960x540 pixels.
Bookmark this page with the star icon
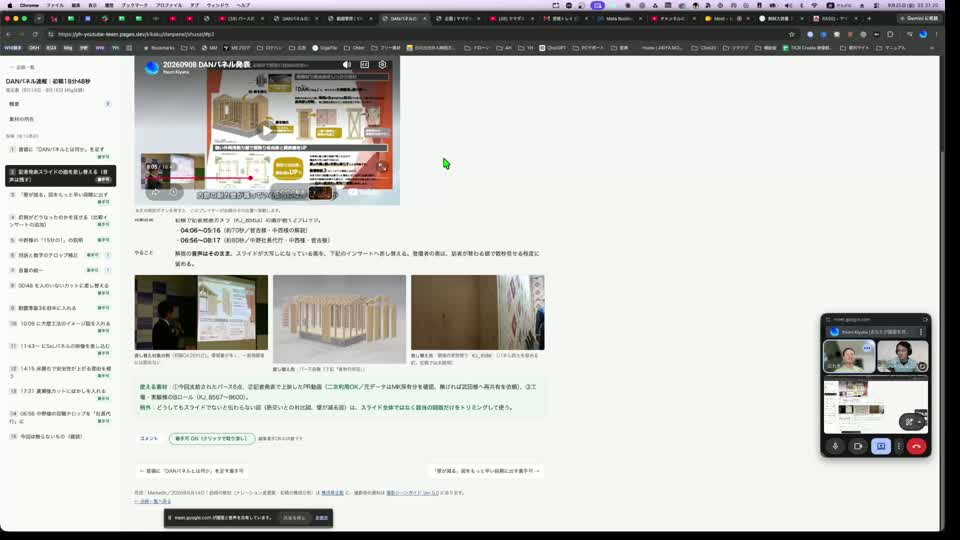click(792, 34)
